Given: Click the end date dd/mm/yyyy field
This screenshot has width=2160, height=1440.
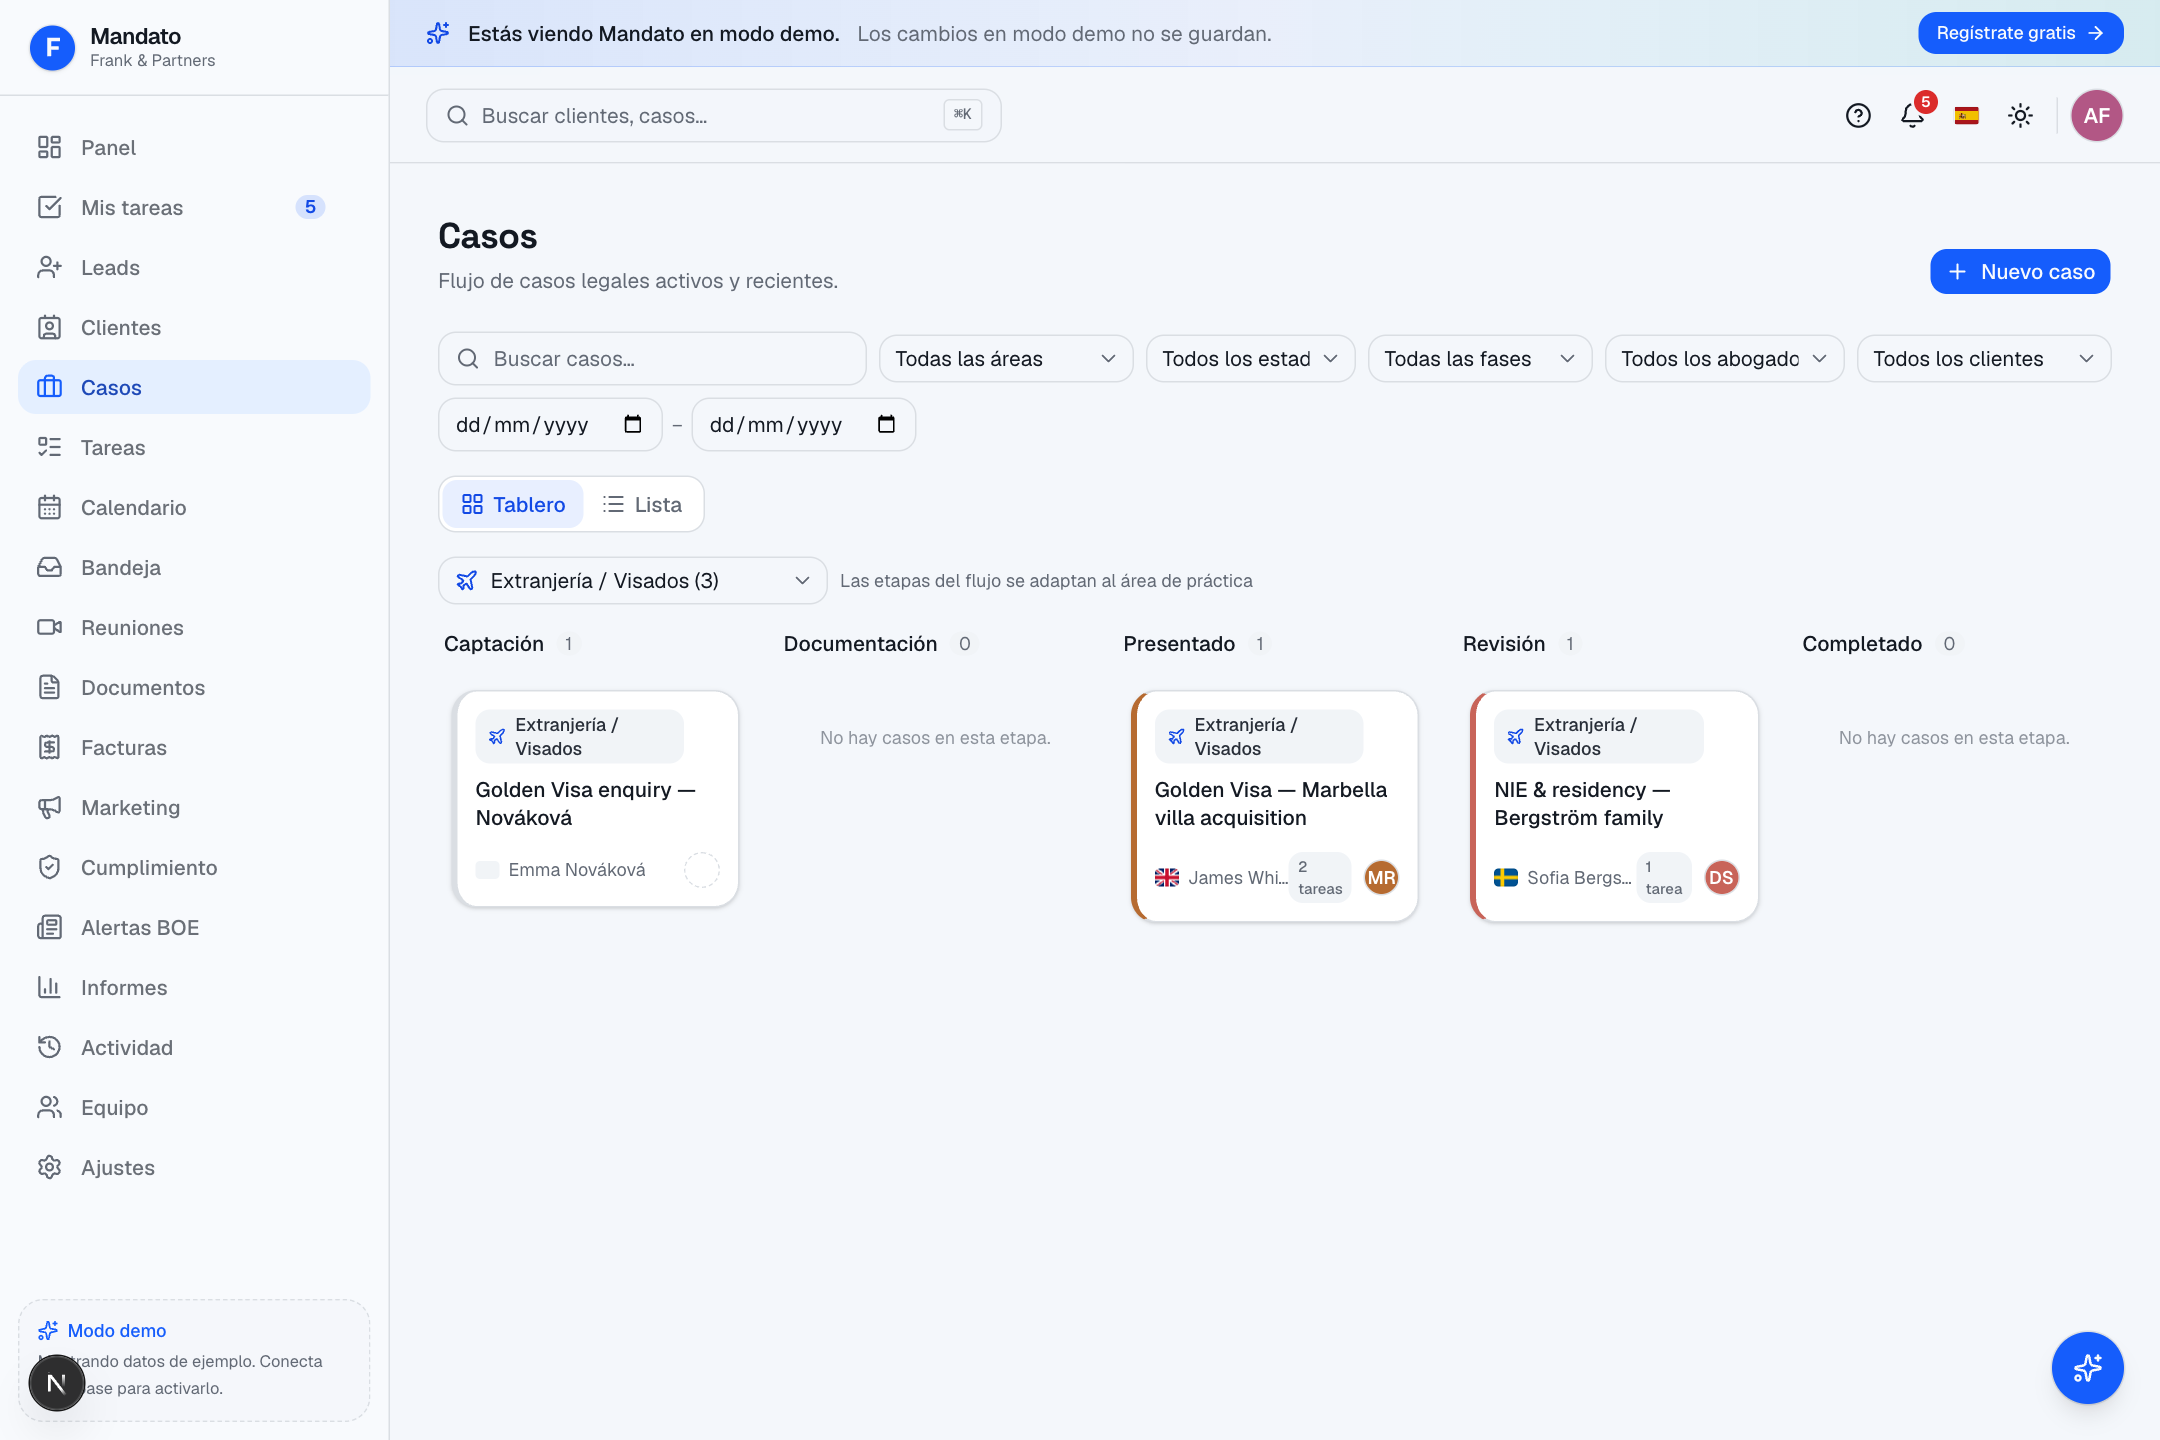Looking at the screenshot, I should [x=803, y=424].
